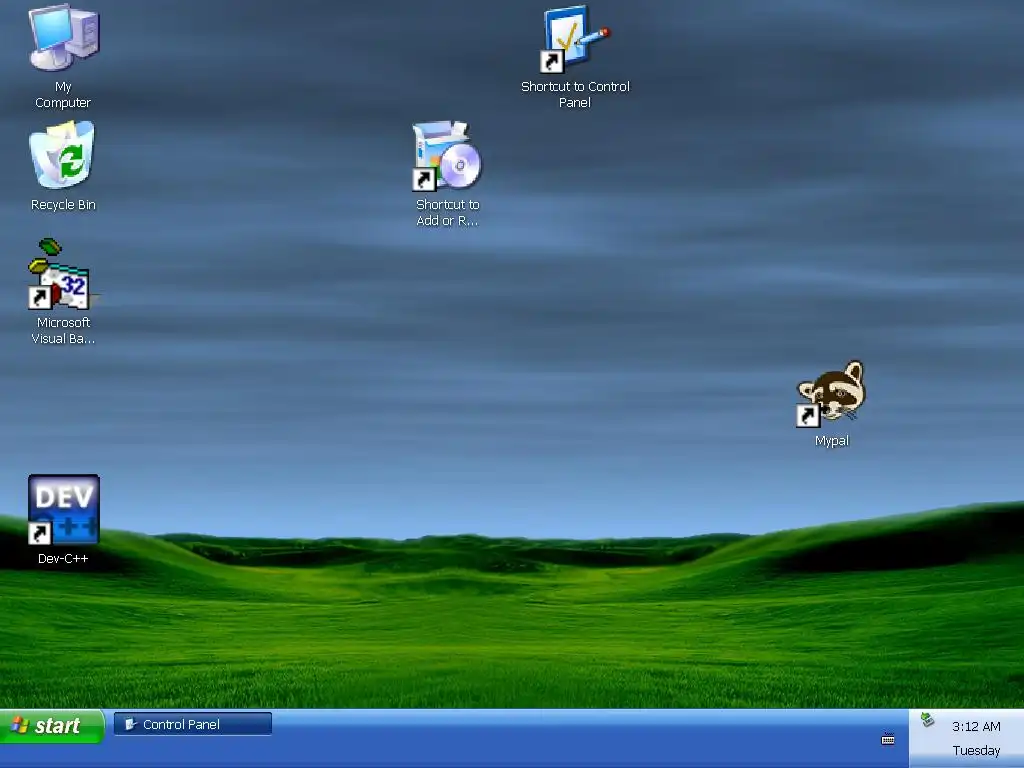Screen dimensions: 1024x768
Task: Click the 'Mypal' icon label
Action: click(x=831, y=441)
